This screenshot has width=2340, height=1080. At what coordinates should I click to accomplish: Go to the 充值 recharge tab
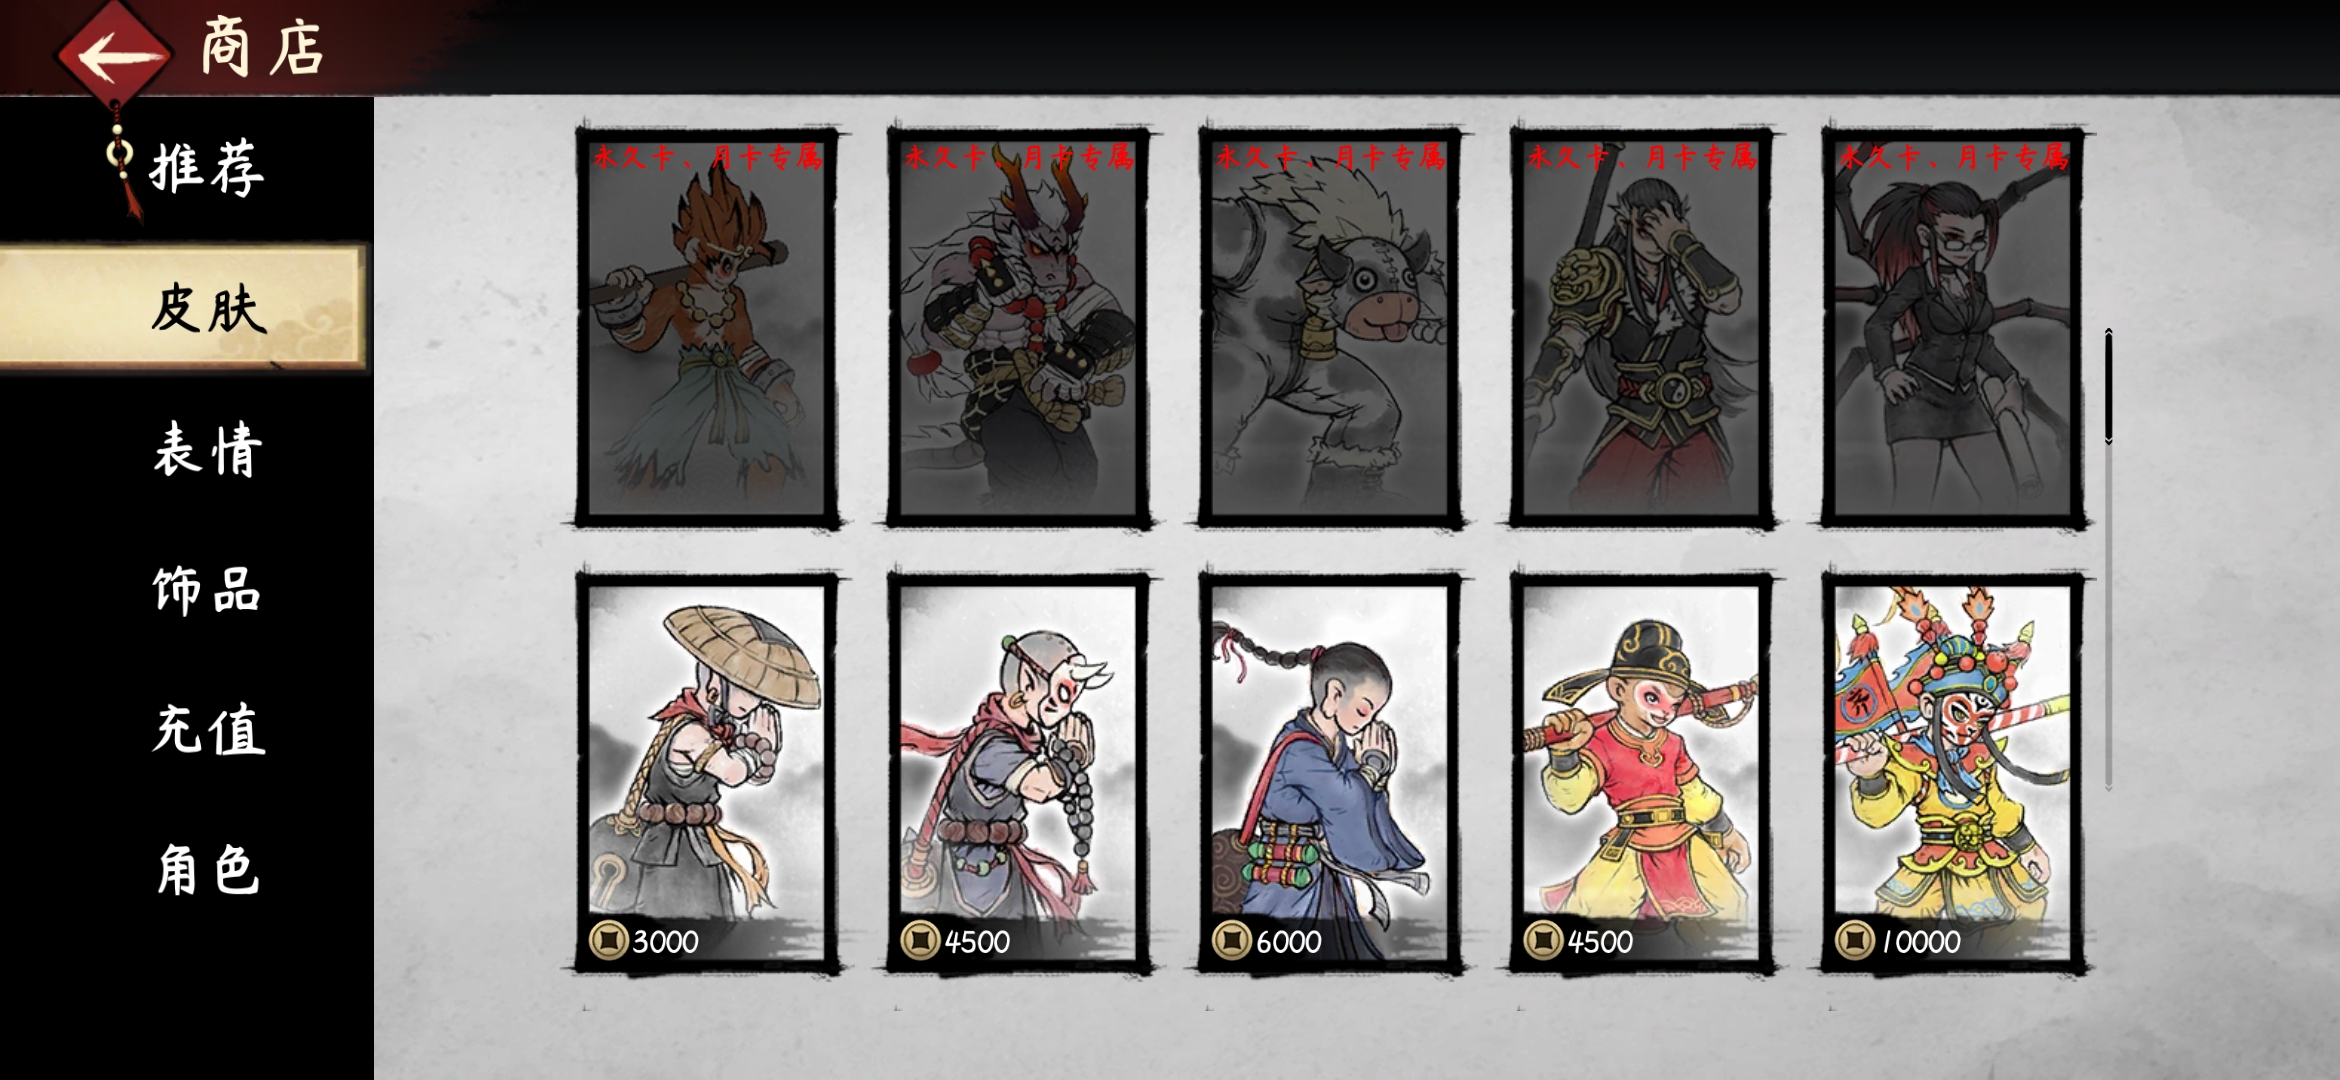pyautogui.click(x=208, y=729)
